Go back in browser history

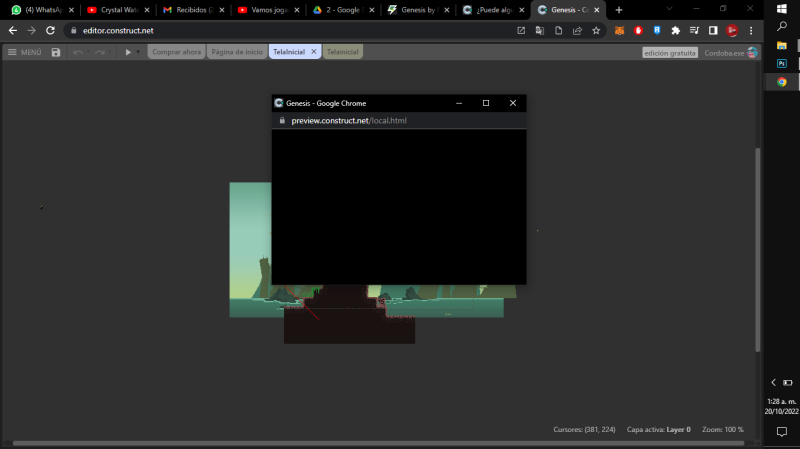click(13, 31)
